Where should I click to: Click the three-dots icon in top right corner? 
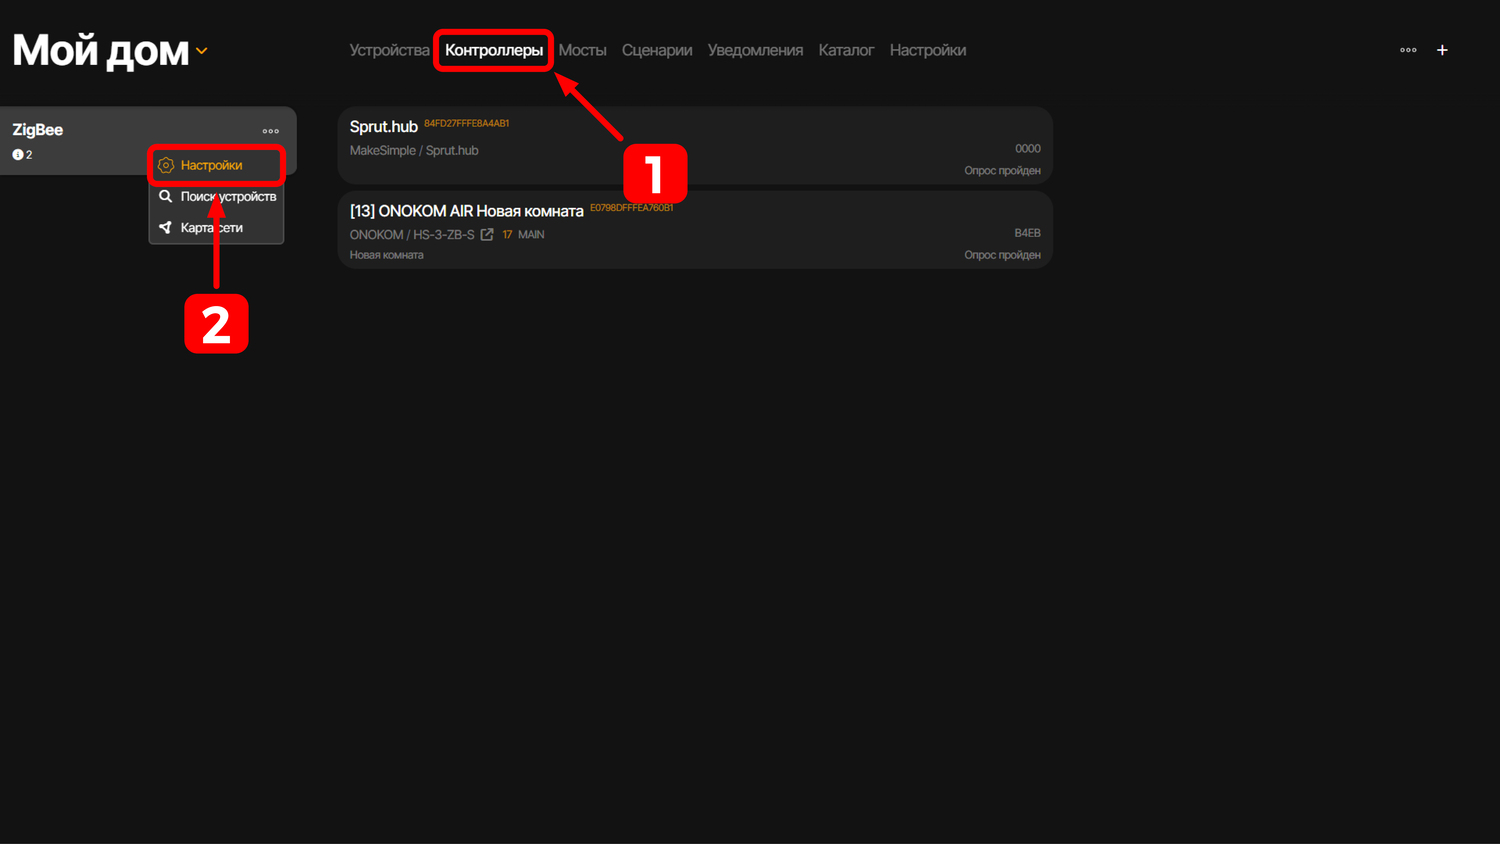(x=1408, y=50)
